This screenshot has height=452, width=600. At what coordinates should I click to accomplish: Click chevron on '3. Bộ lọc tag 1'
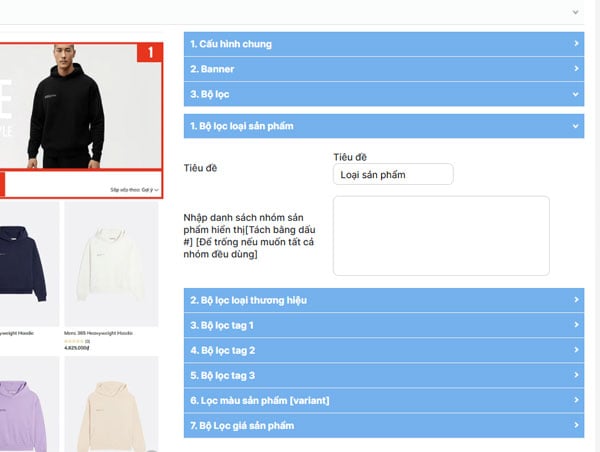pyautogui.click(x=576, y=325)
